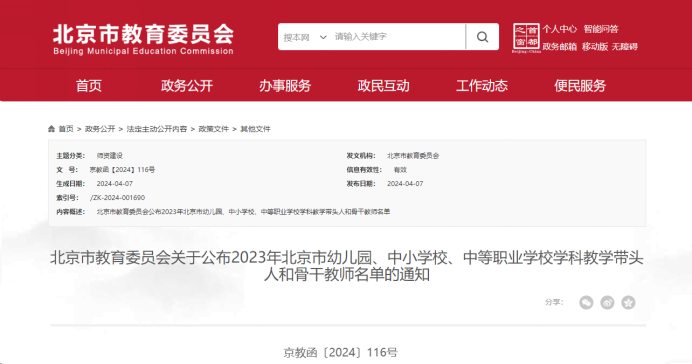This screenshot has width=692, height=364.
Task: Select the document number 京教函【2024】116号
Action: [x=122, y=169]
